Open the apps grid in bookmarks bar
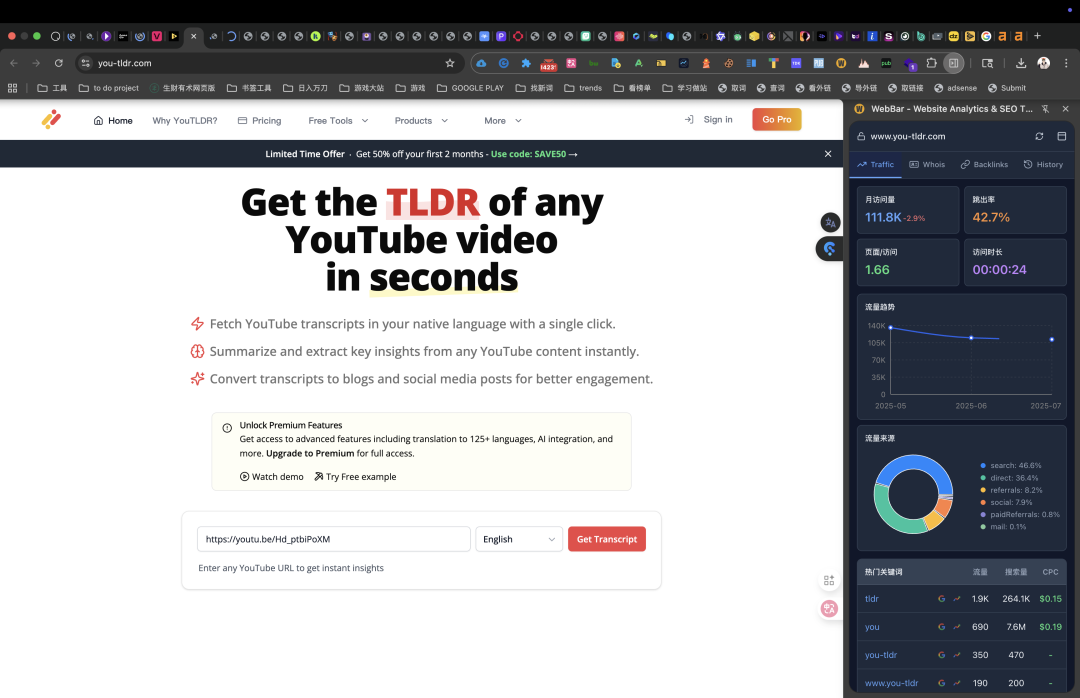1080x698 pixels. tap(12, 88)
